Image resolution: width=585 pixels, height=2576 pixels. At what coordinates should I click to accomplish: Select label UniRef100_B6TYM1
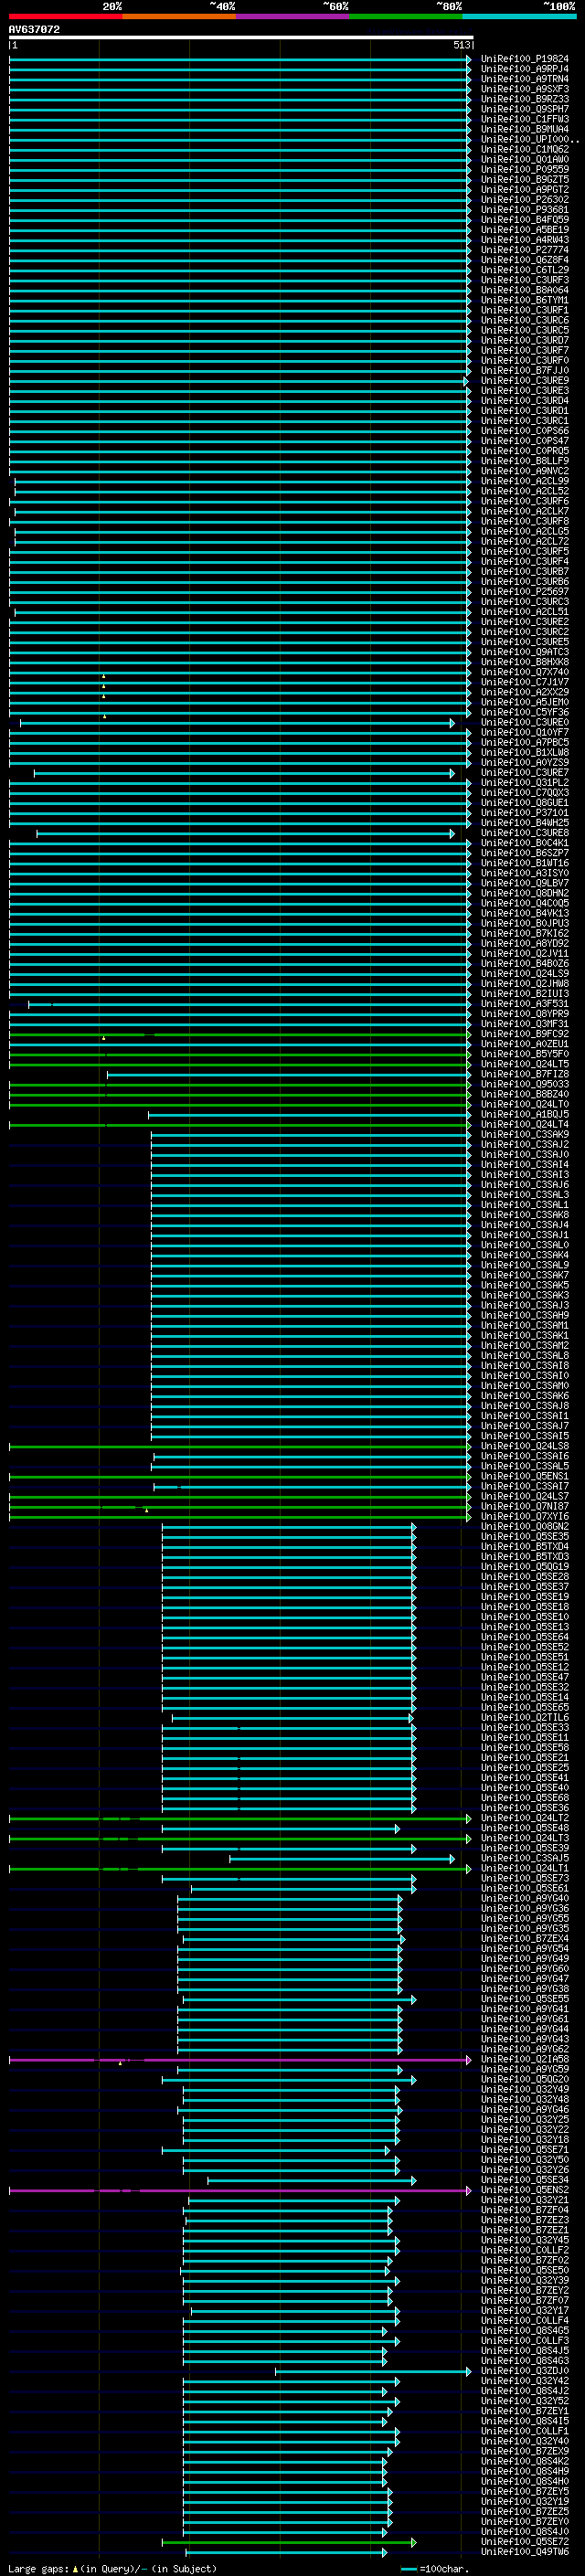click(x=524, y=300)
